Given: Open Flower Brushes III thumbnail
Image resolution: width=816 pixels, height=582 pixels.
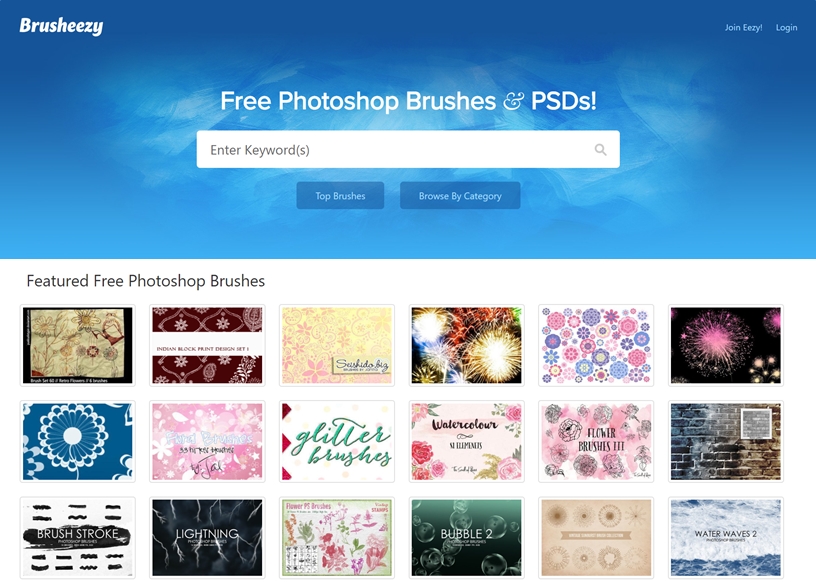Looking at the screenshot, I should tap(596, 441).
